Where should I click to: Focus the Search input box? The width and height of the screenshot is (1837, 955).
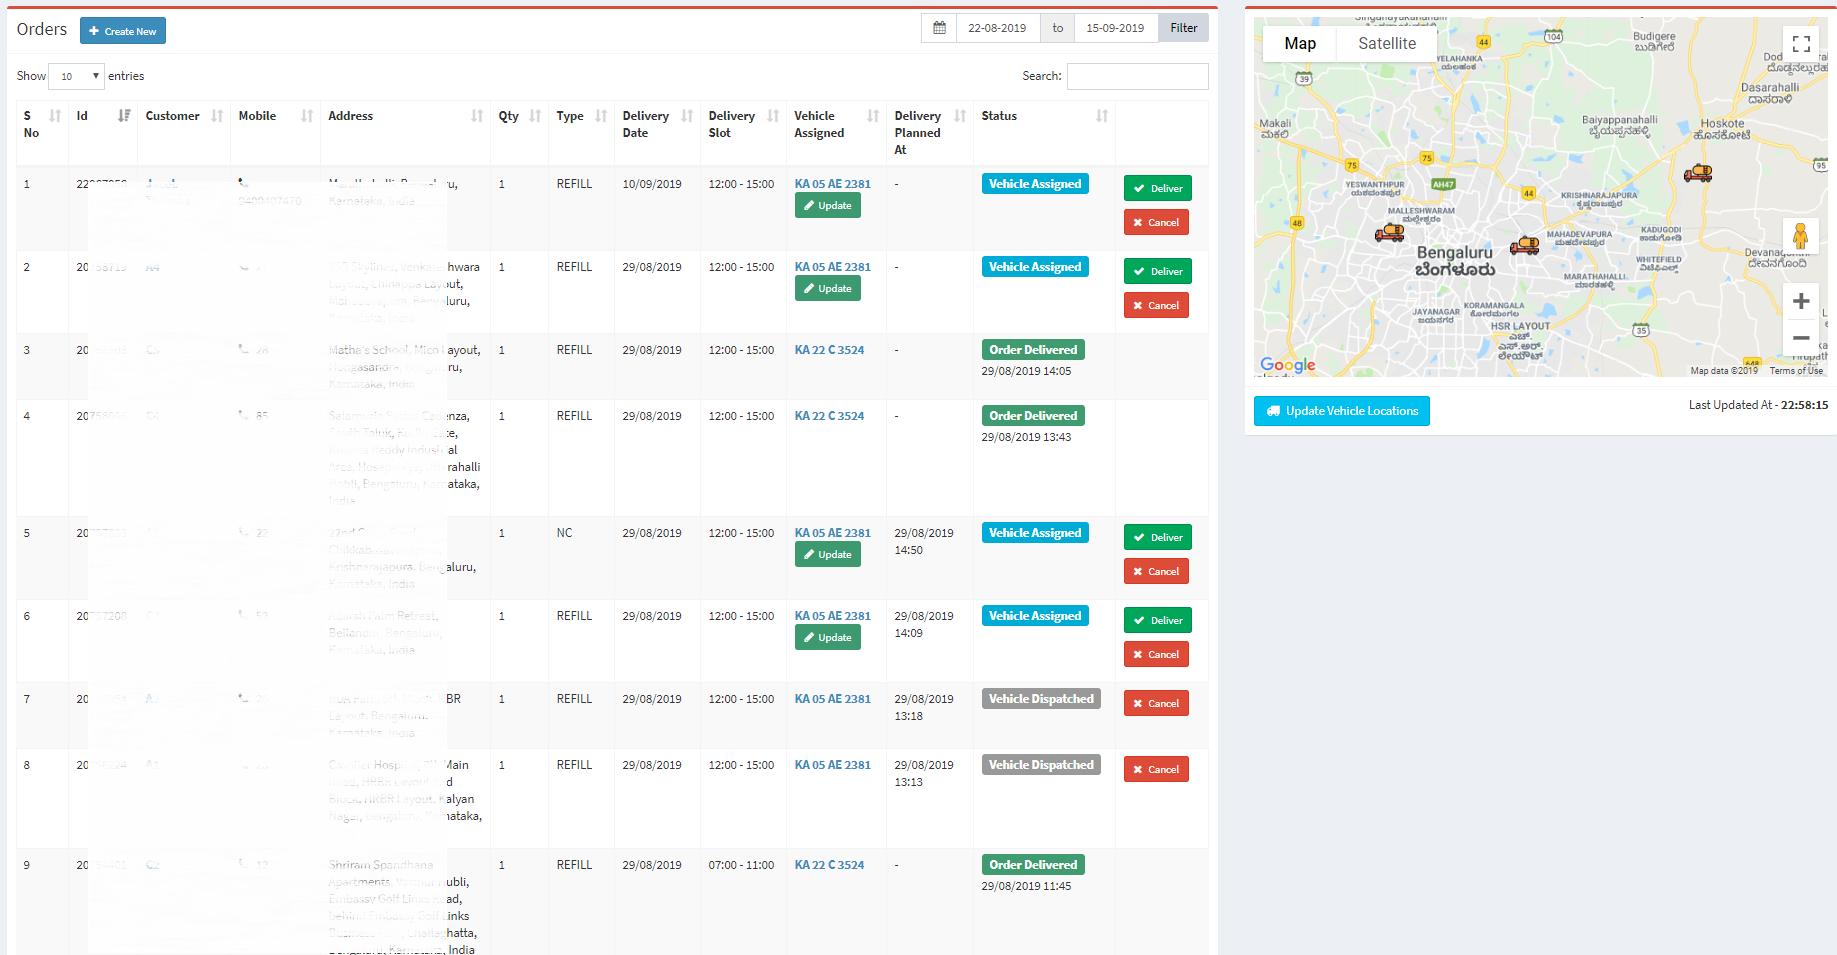pyautogui.click(x=1138, y=76)
